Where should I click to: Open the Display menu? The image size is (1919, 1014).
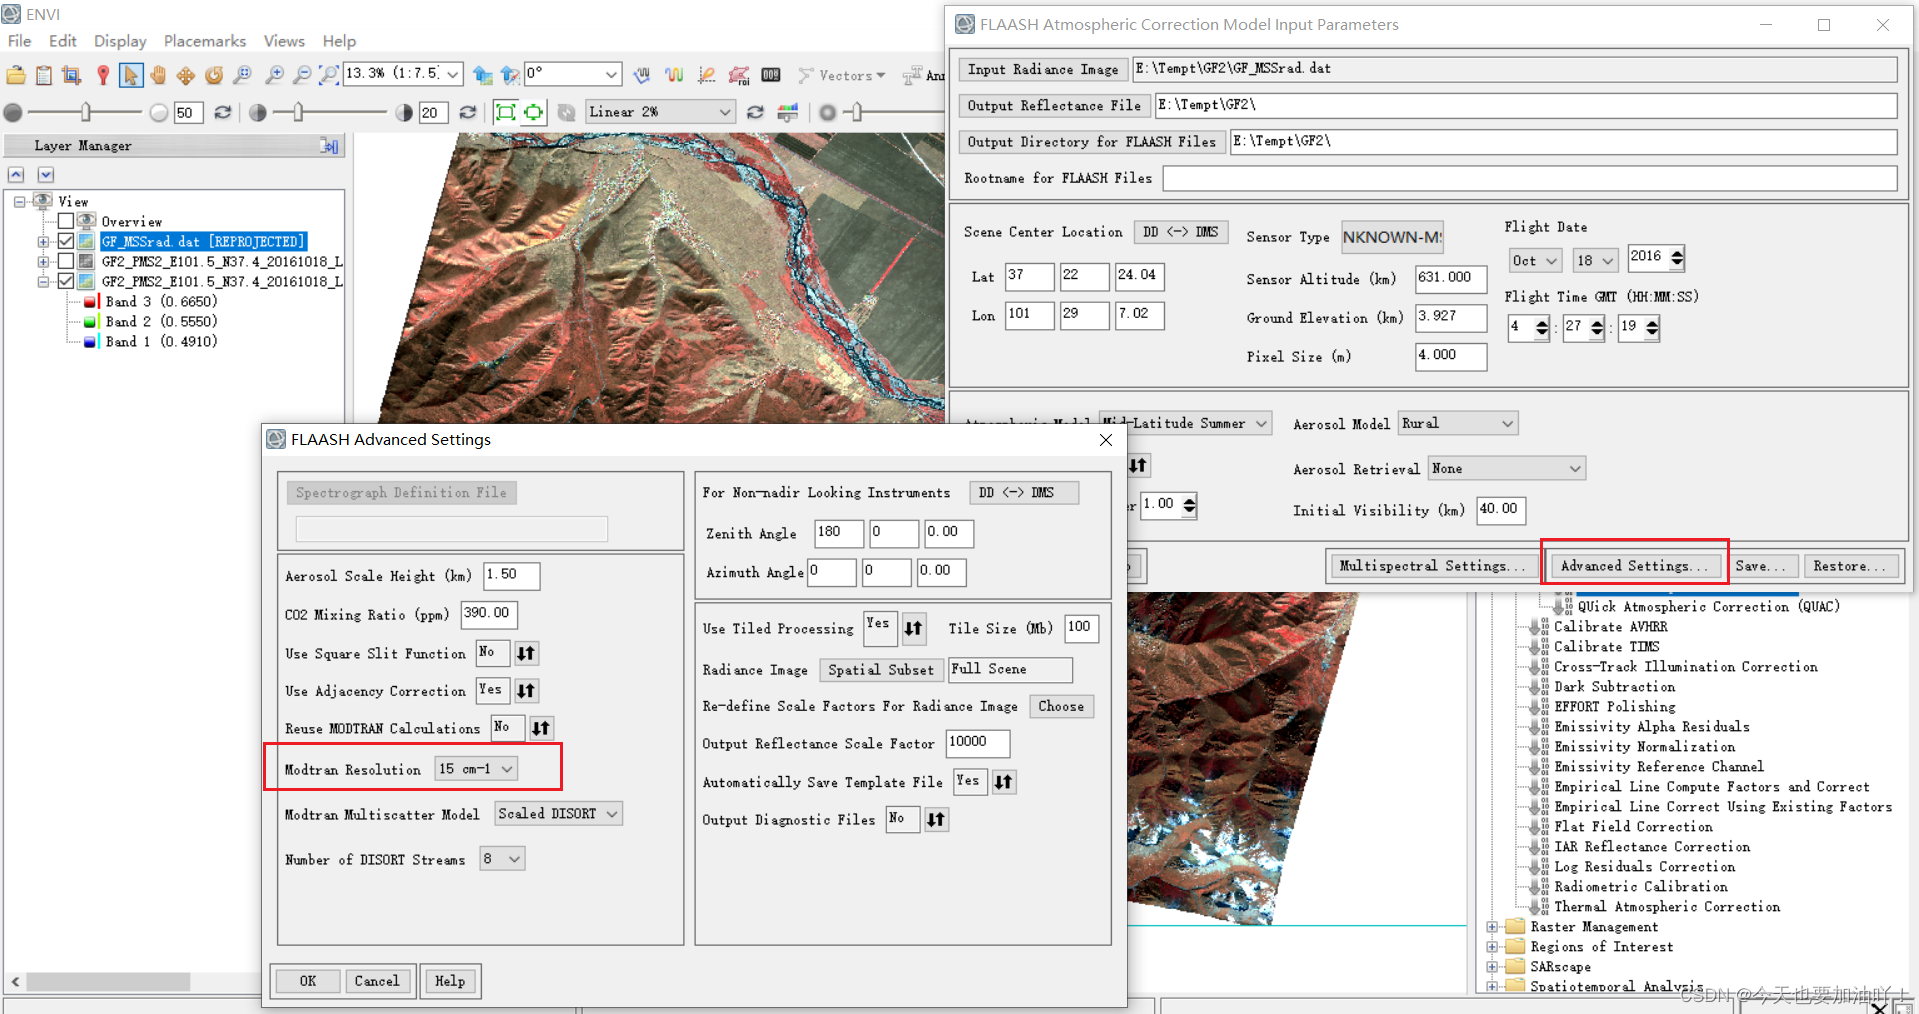[119, 41]
